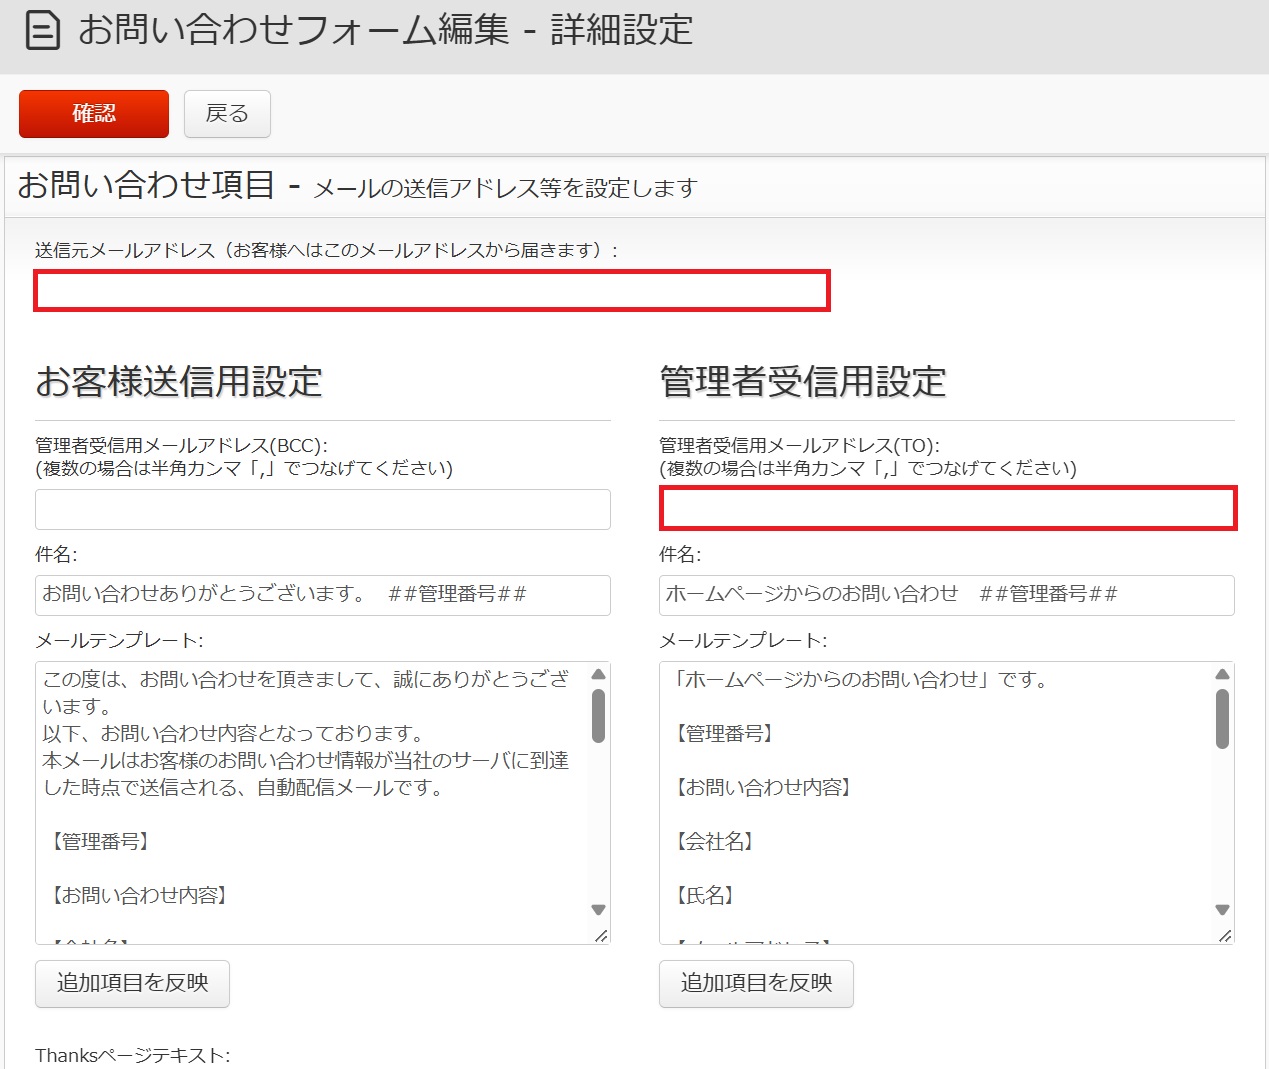Viewport: 1269px width, 1069px height.
Task: Click the admin template scrollbar down arrow
Action: click(1222, 910)
